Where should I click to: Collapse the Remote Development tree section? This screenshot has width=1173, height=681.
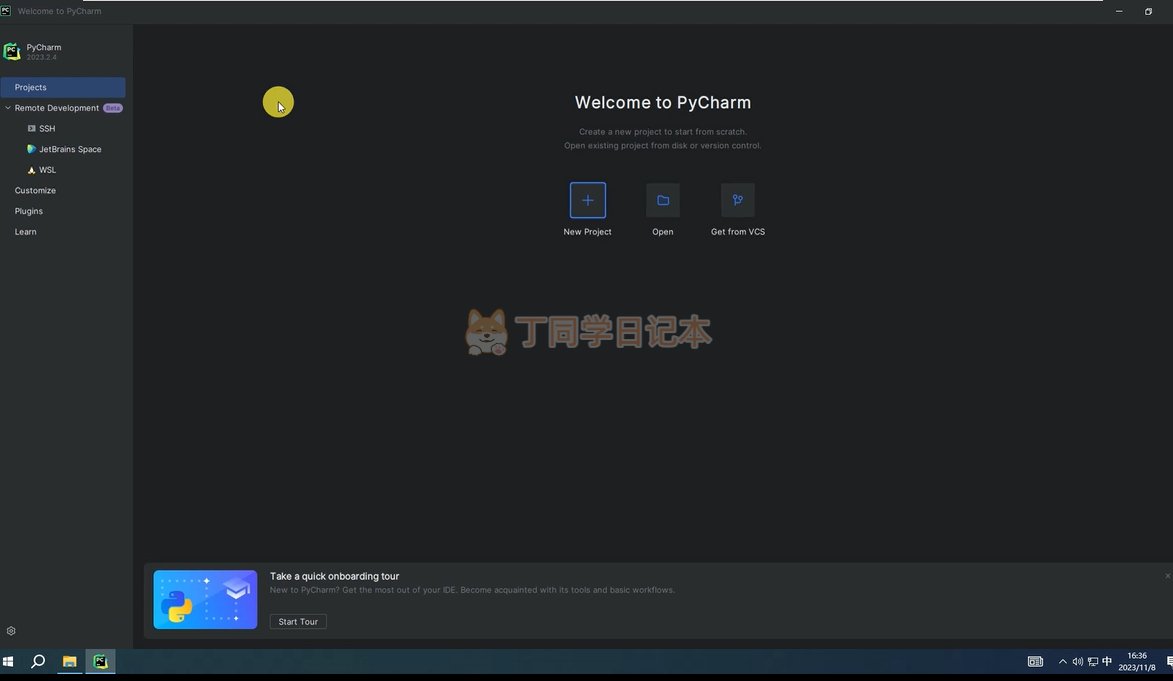coord(8,108)
